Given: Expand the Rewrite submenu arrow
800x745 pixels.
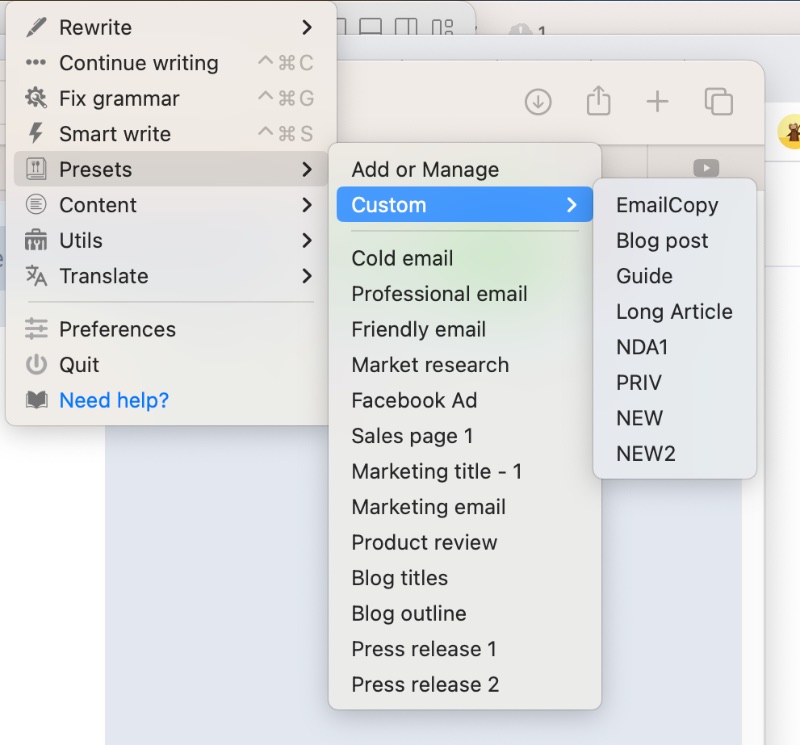Looking at the screenshot, I should (306, 27).
